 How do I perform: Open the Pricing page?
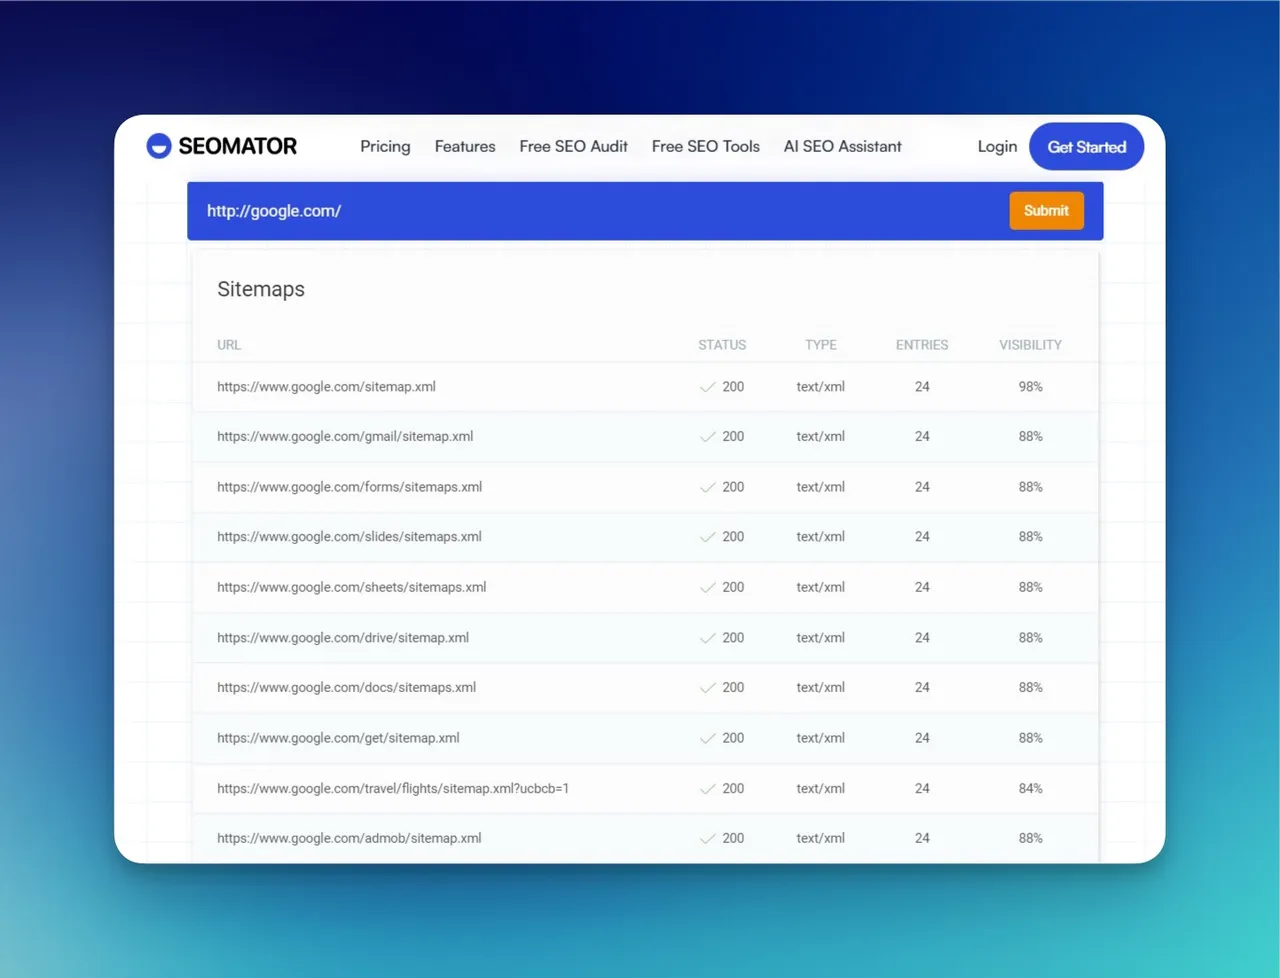pyautogui.click(x=385, y=146)
